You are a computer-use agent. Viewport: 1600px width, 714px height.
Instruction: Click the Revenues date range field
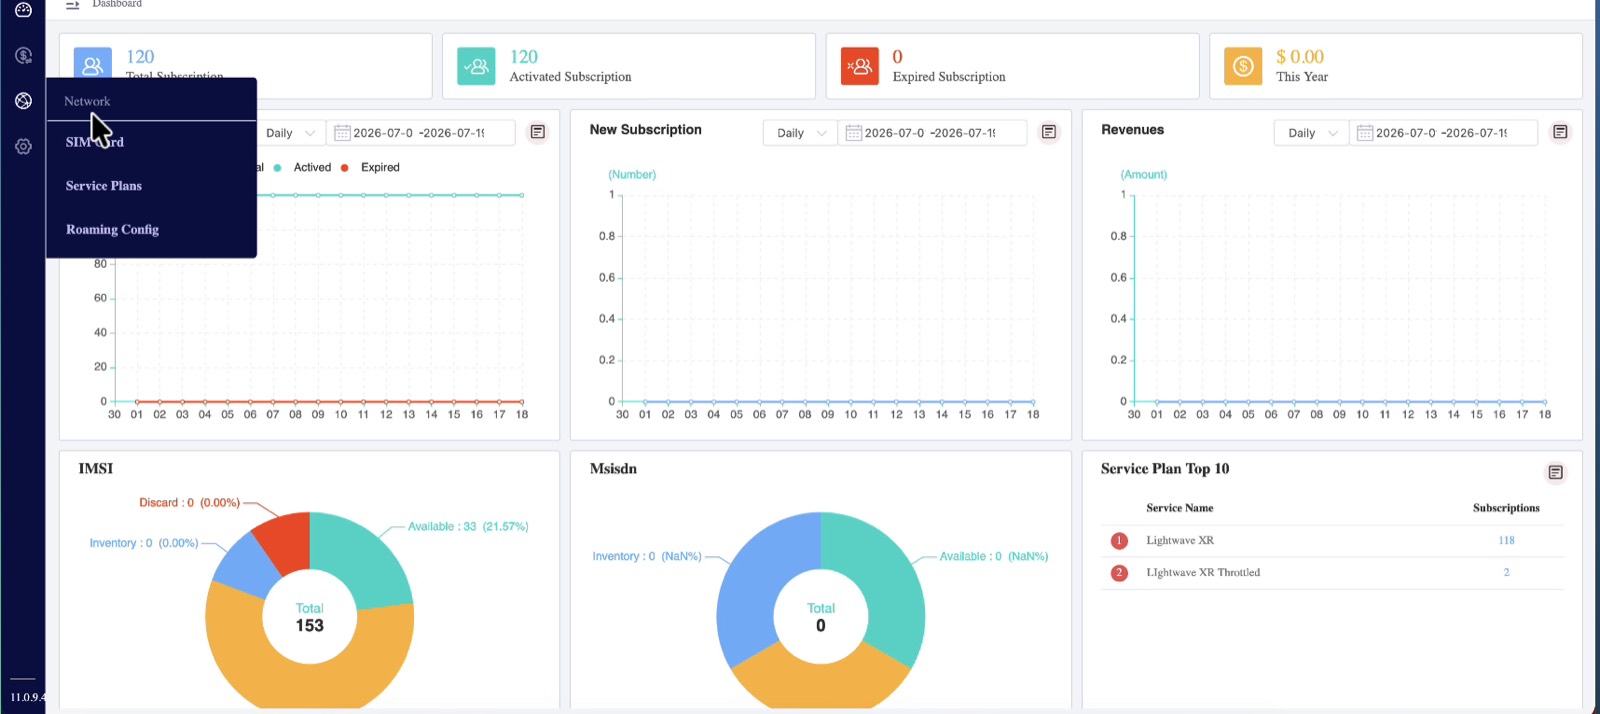[x=1443, y=133]
